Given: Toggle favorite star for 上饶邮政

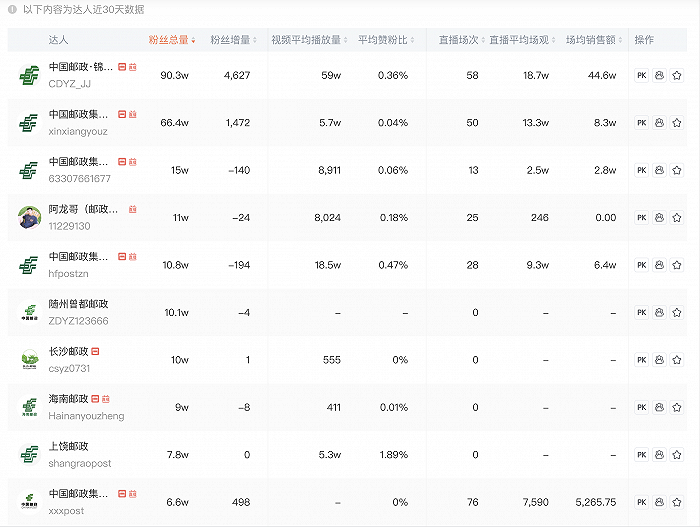Looking at the screenshot, I should tap(677, 455).
